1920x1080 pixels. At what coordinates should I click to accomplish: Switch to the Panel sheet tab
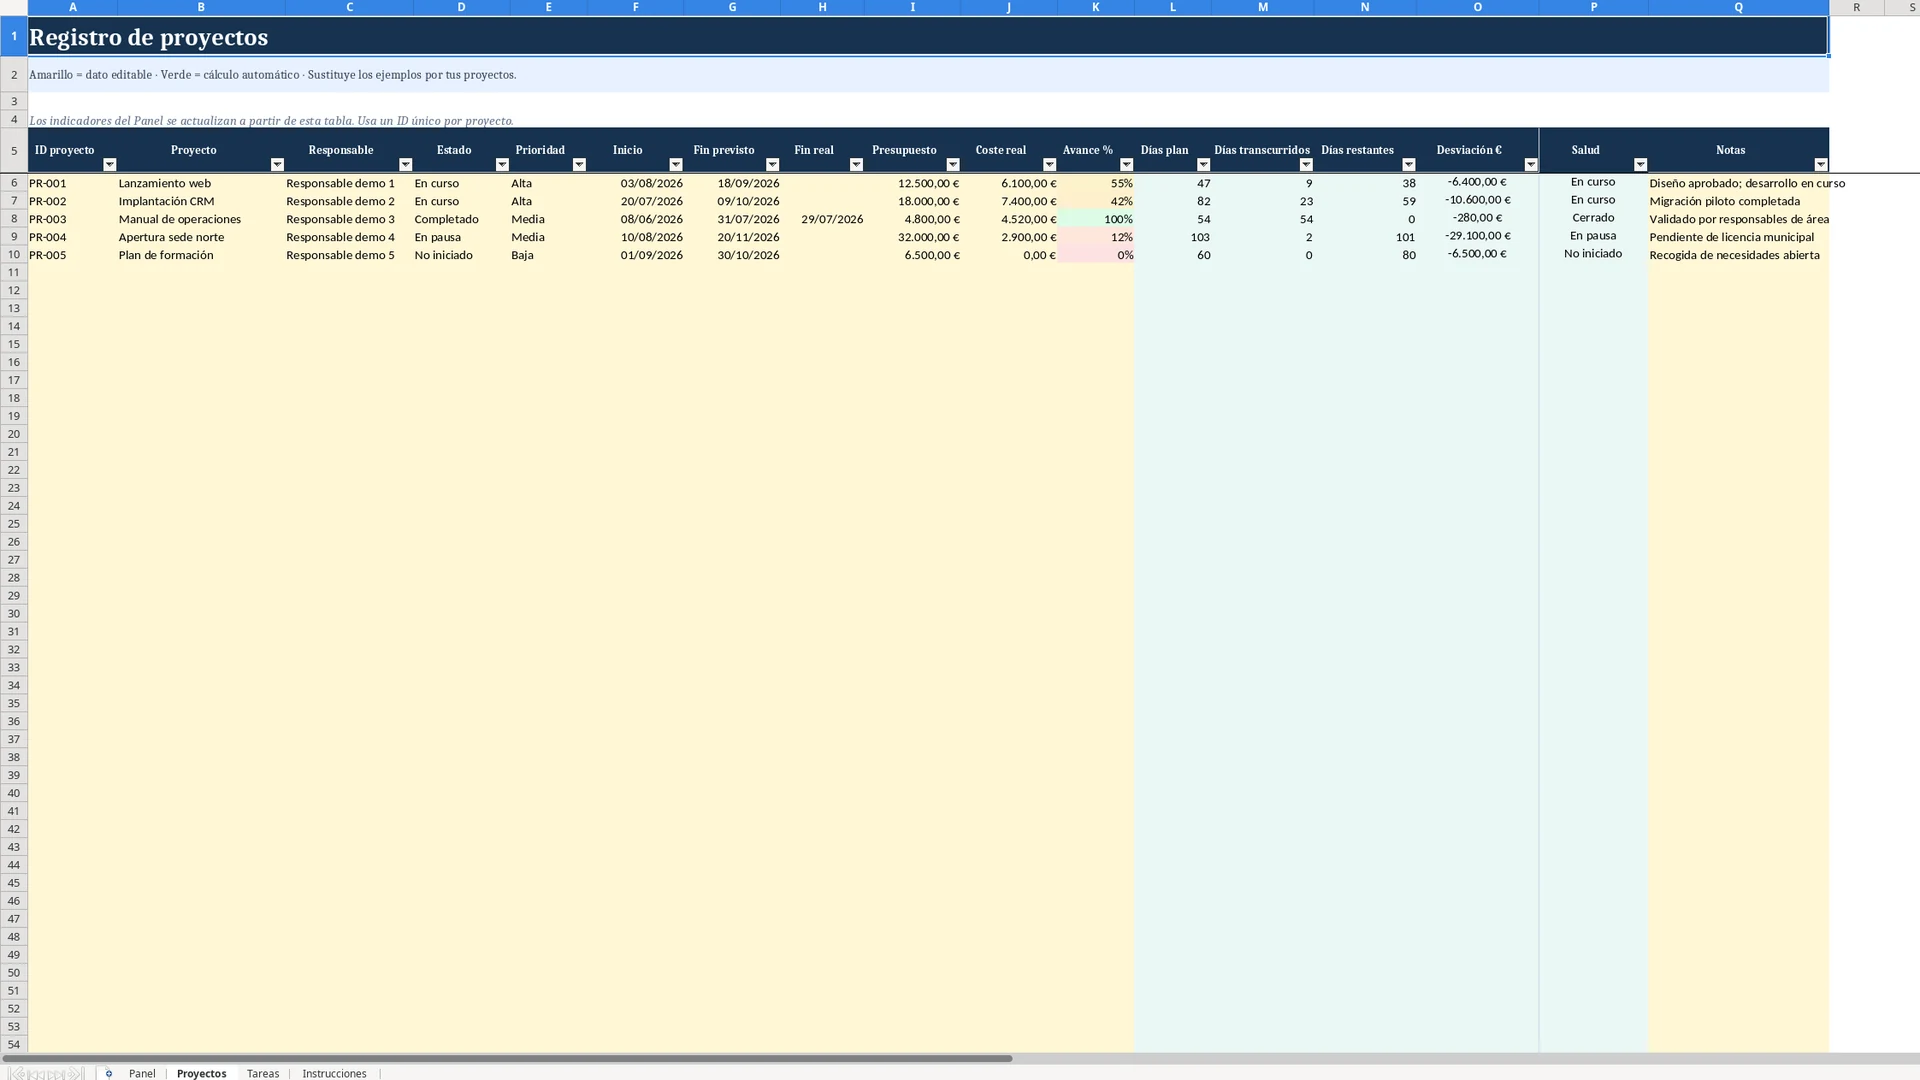click(x=142, y=1073)
